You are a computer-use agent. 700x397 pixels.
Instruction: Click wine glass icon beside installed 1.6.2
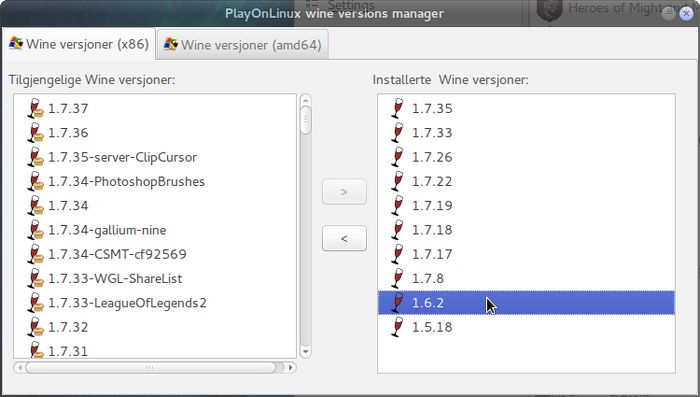(397, 303)
